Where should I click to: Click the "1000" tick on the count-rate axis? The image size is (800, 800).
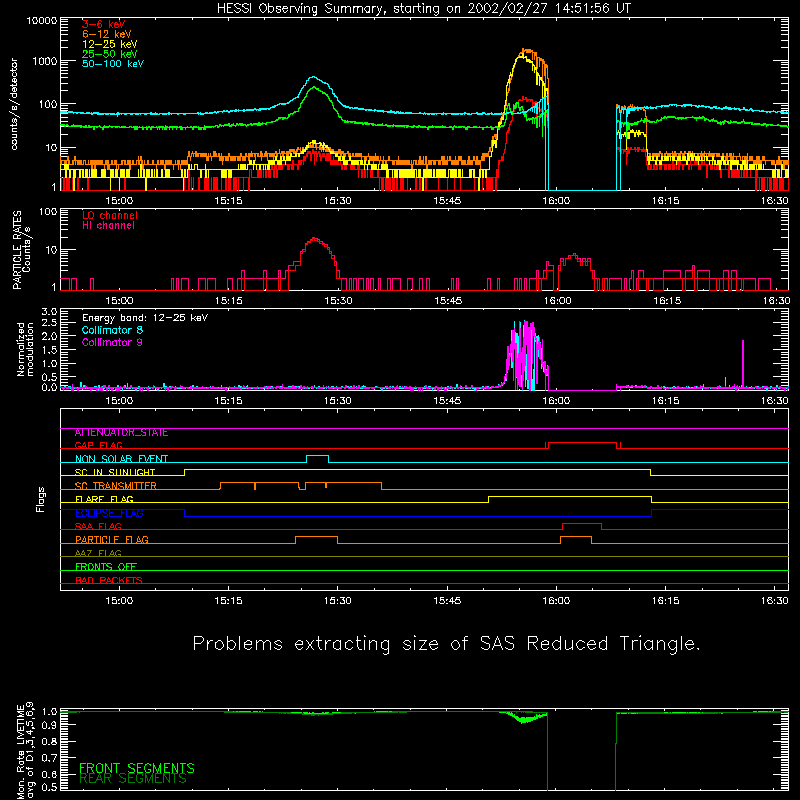point(44,61)
